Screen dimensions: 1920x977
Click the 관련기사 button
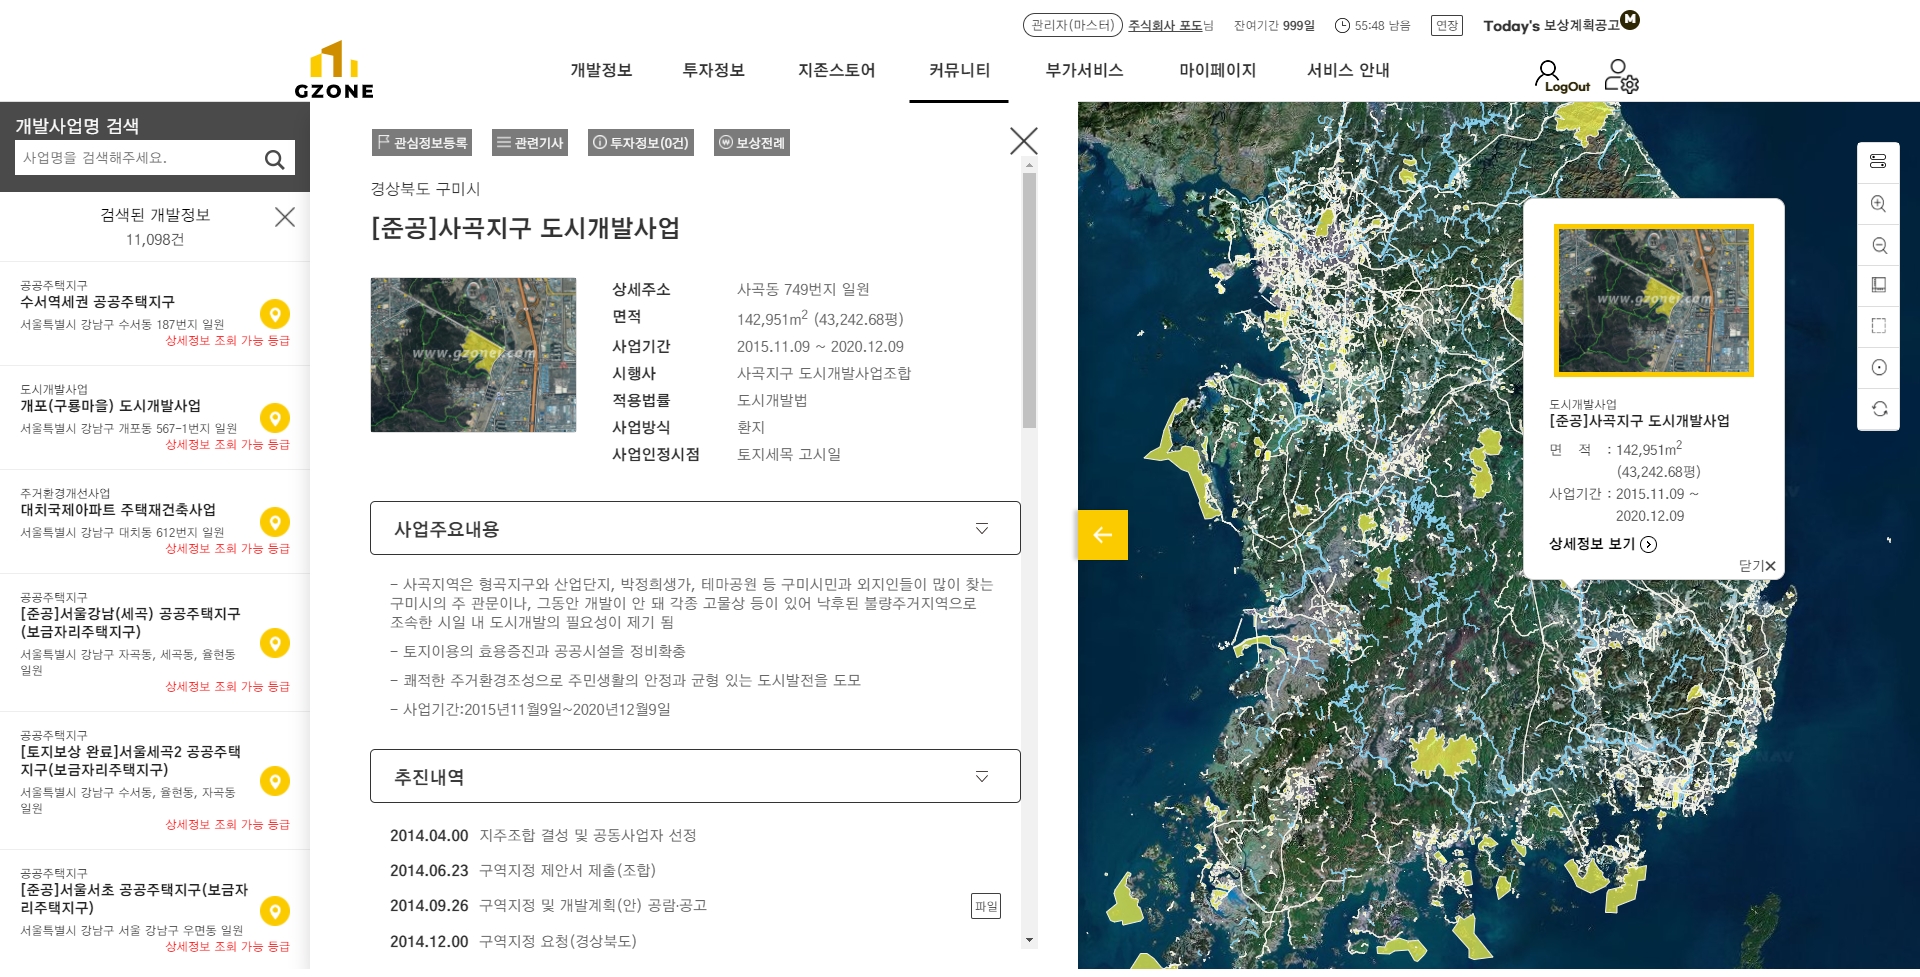[x=531, y=143]
